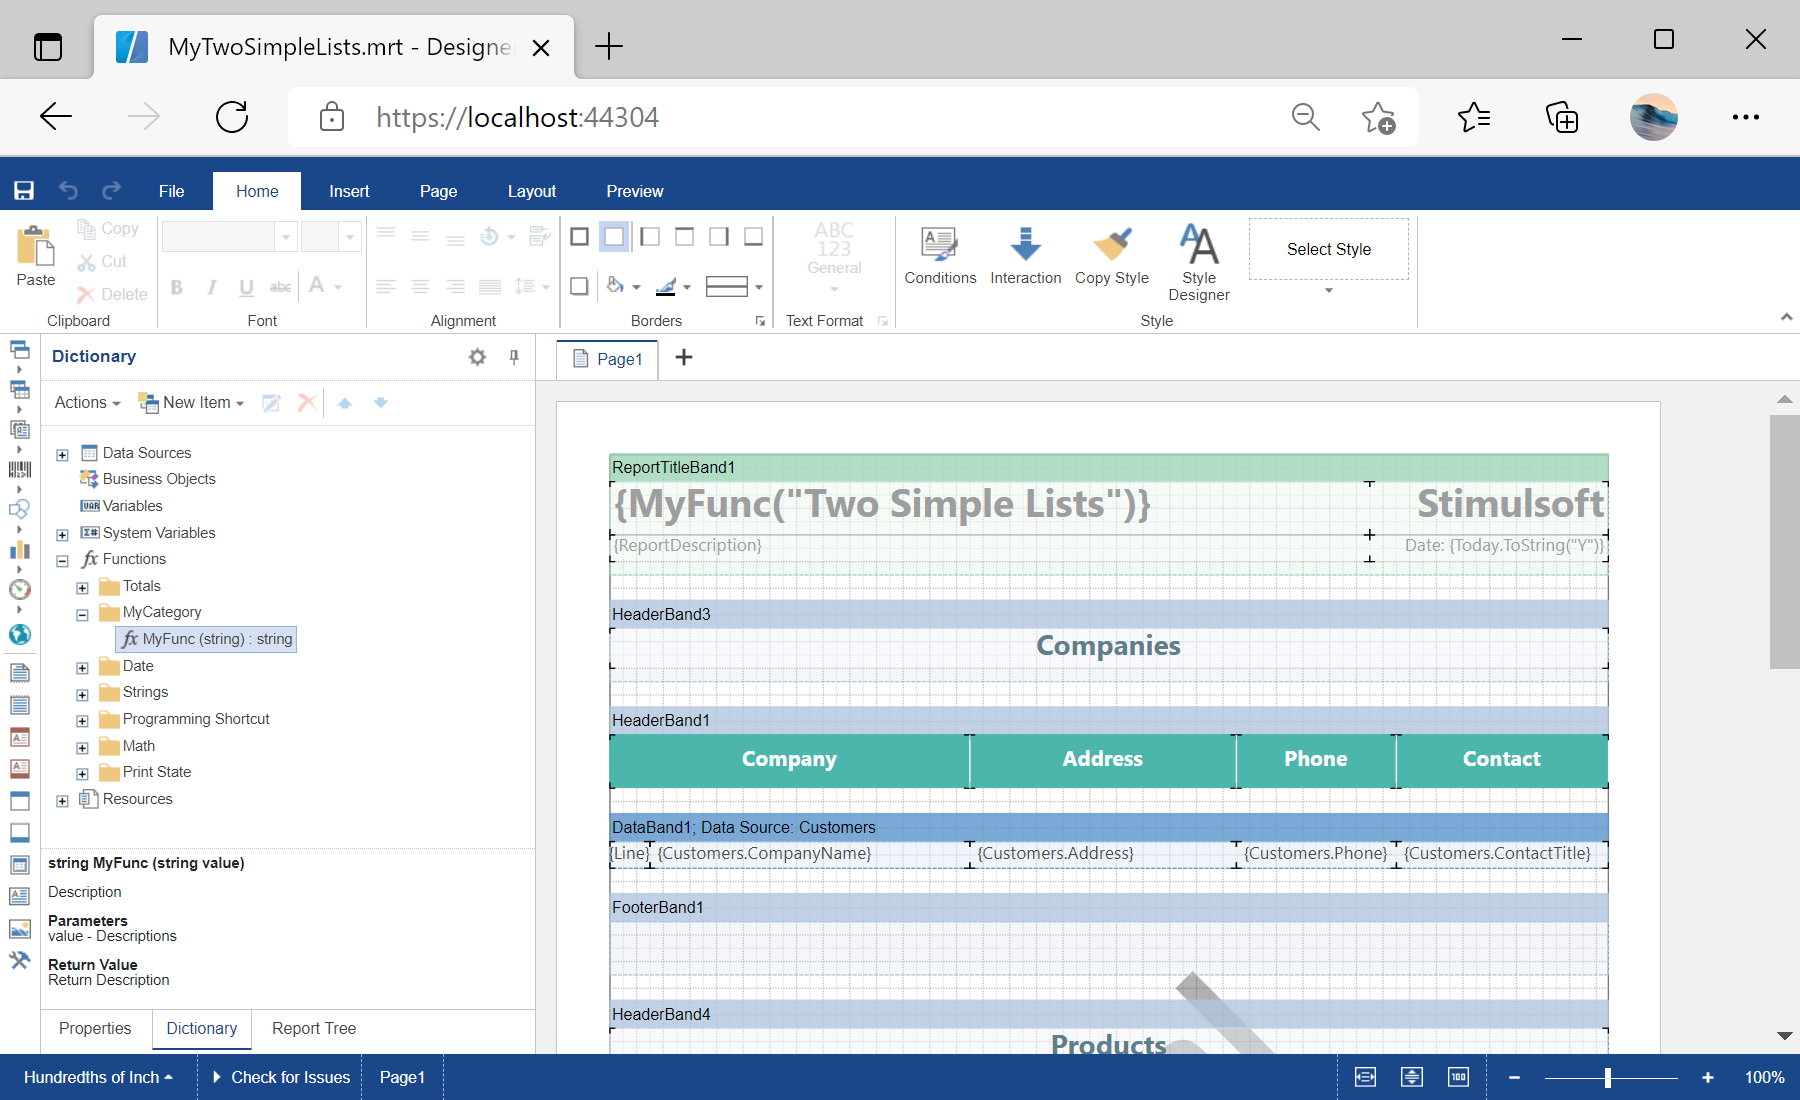
Task: Toggle the Left border button
Action: [x=650, y=237]
